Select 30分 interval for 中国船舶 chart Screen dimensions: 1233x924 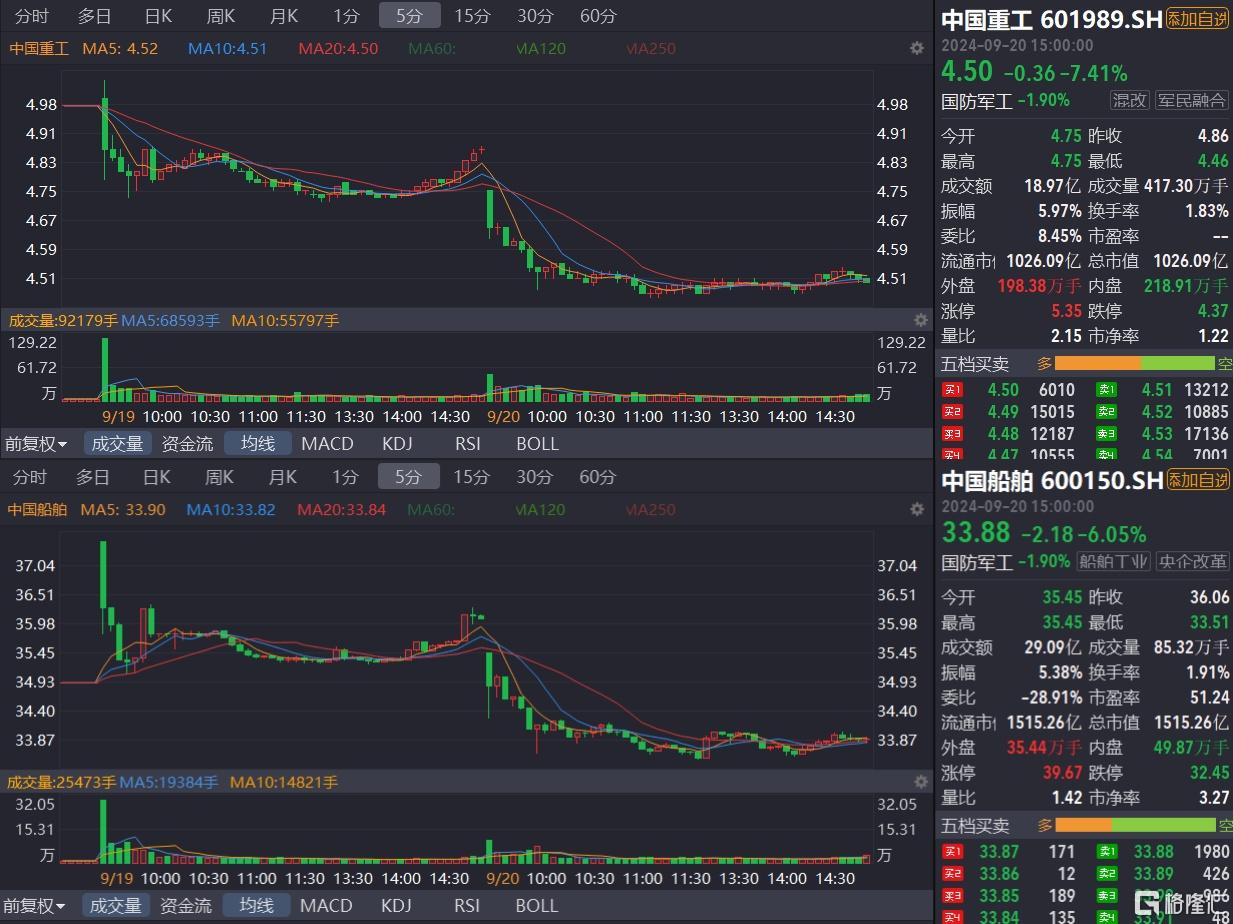tap(535, 477)
